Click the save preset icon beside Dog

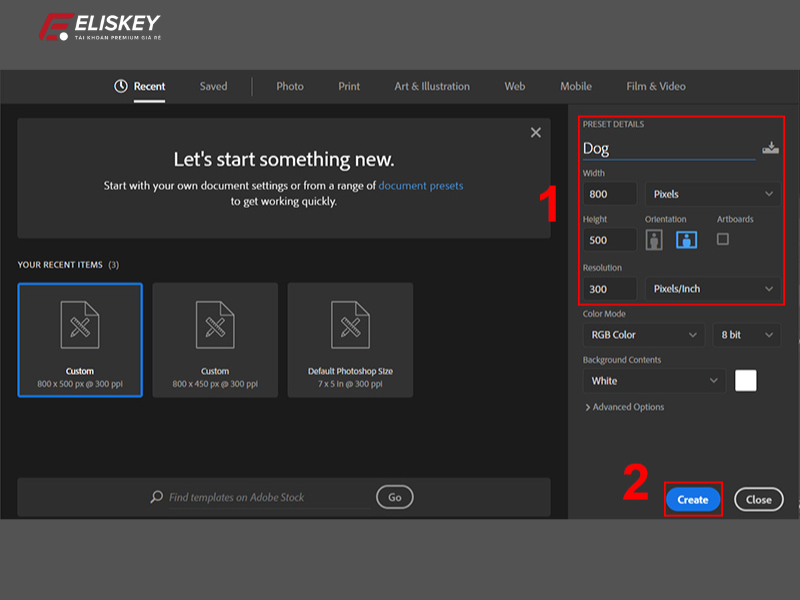pyautogui.click(x=770, y=148)
